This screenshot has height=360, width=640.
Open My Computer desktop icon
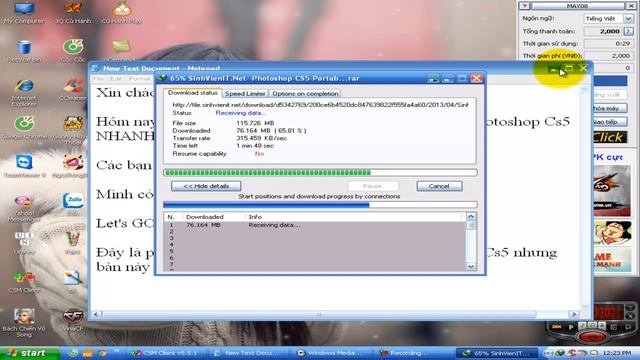[x=24, y=12]
